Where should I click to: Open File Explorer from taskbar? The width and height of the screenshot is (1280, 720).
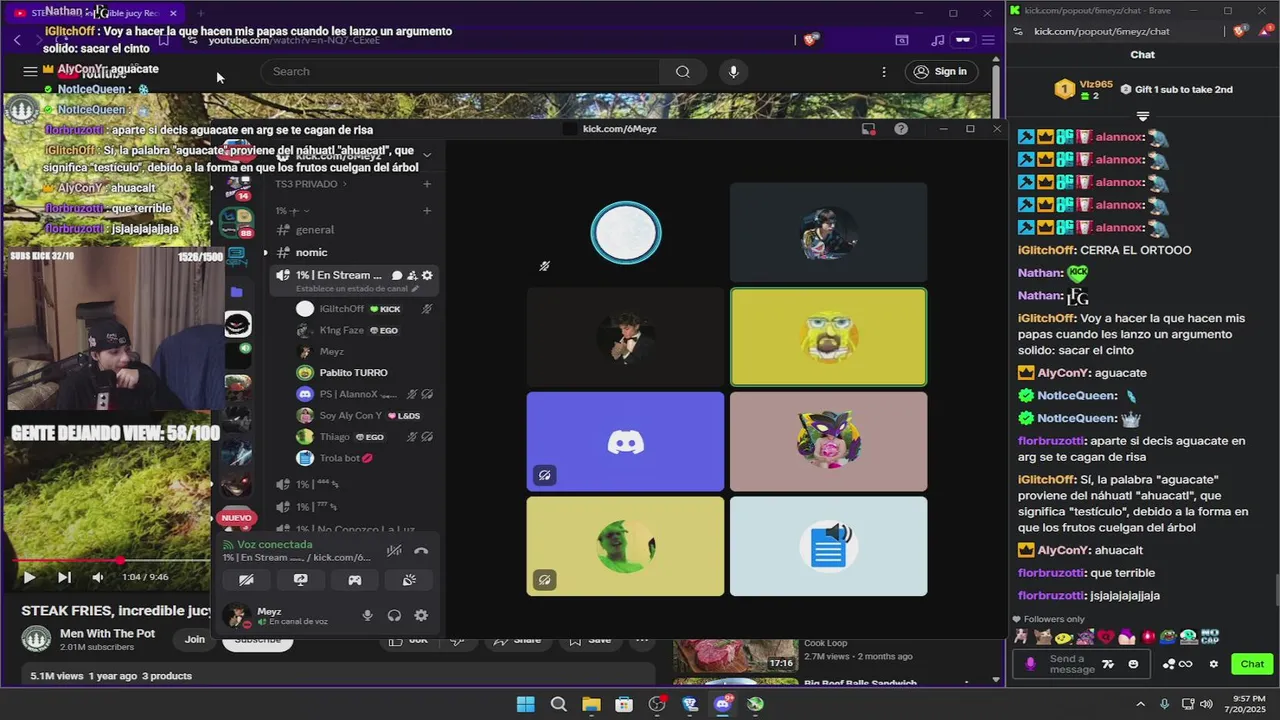point(591,704)
